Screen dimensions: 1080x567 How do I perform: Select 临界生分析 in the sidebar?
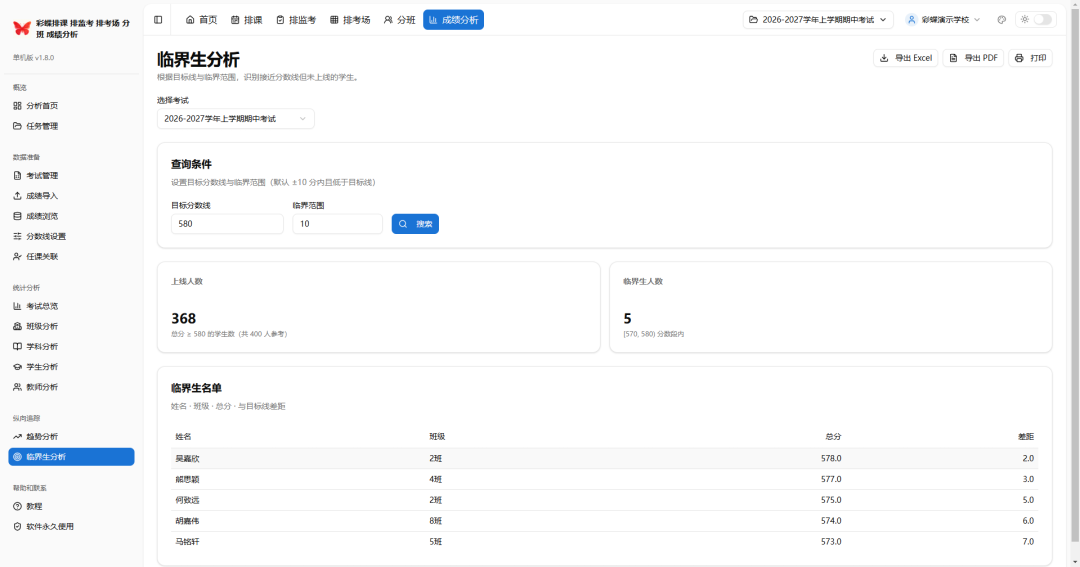coord(72,457)
